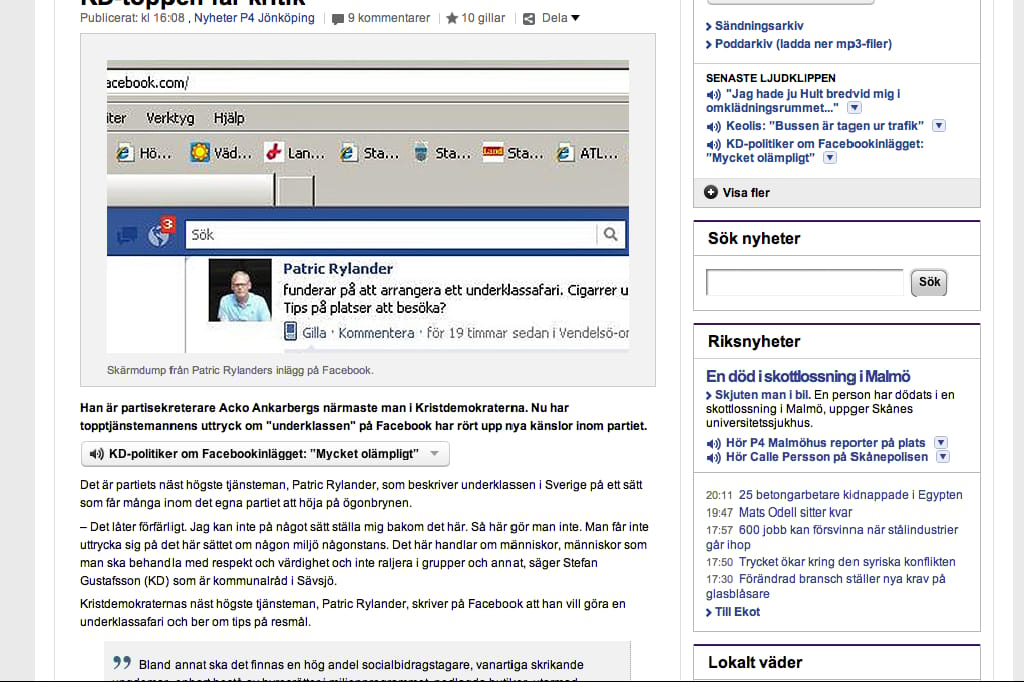1024x682 pixels.
Task: Expand options for 'Jag hade ju Hult' clip
Action: pyautogui.click(x=854, y=108)
